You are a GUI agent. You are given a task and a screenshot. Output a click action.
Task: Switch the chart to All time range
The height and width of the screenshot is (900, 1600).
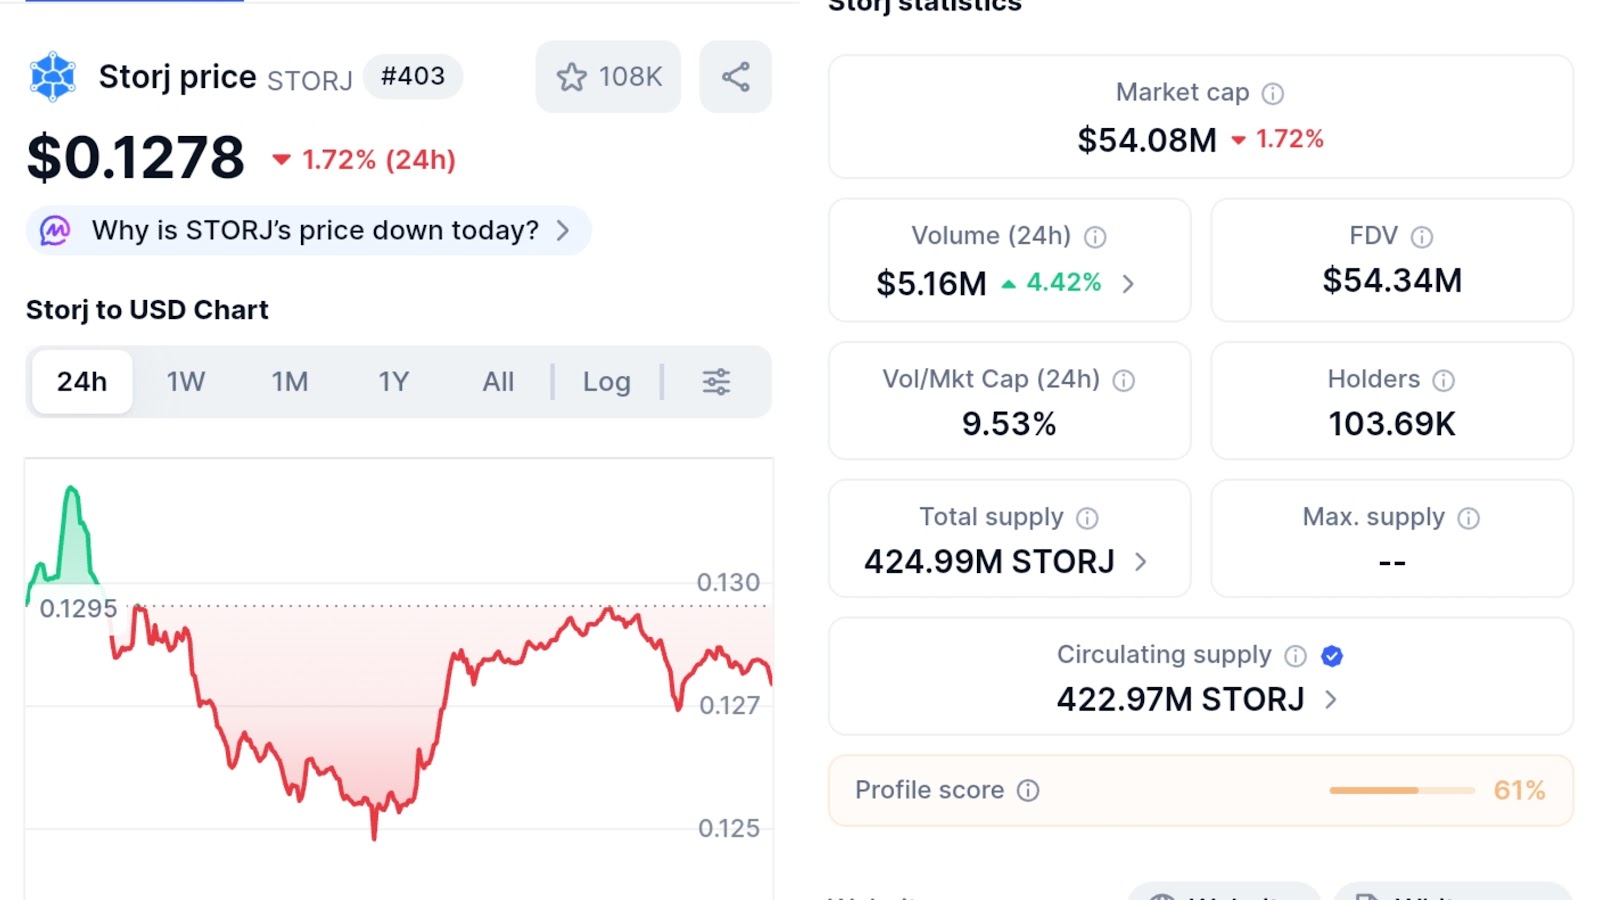click(498, 382)
